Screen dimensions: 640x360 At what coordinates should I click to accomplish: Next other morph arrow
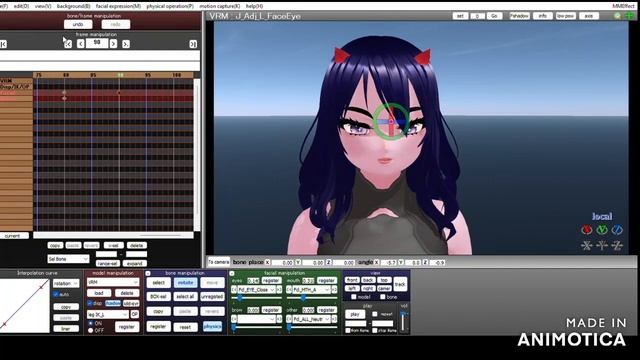334,319
